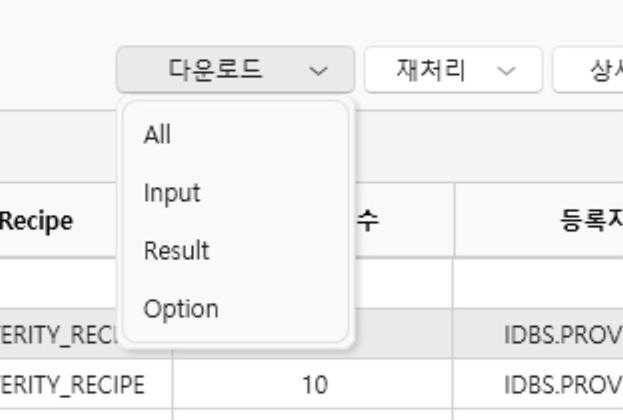Pick the Result menu option

[x=176, y=250]
